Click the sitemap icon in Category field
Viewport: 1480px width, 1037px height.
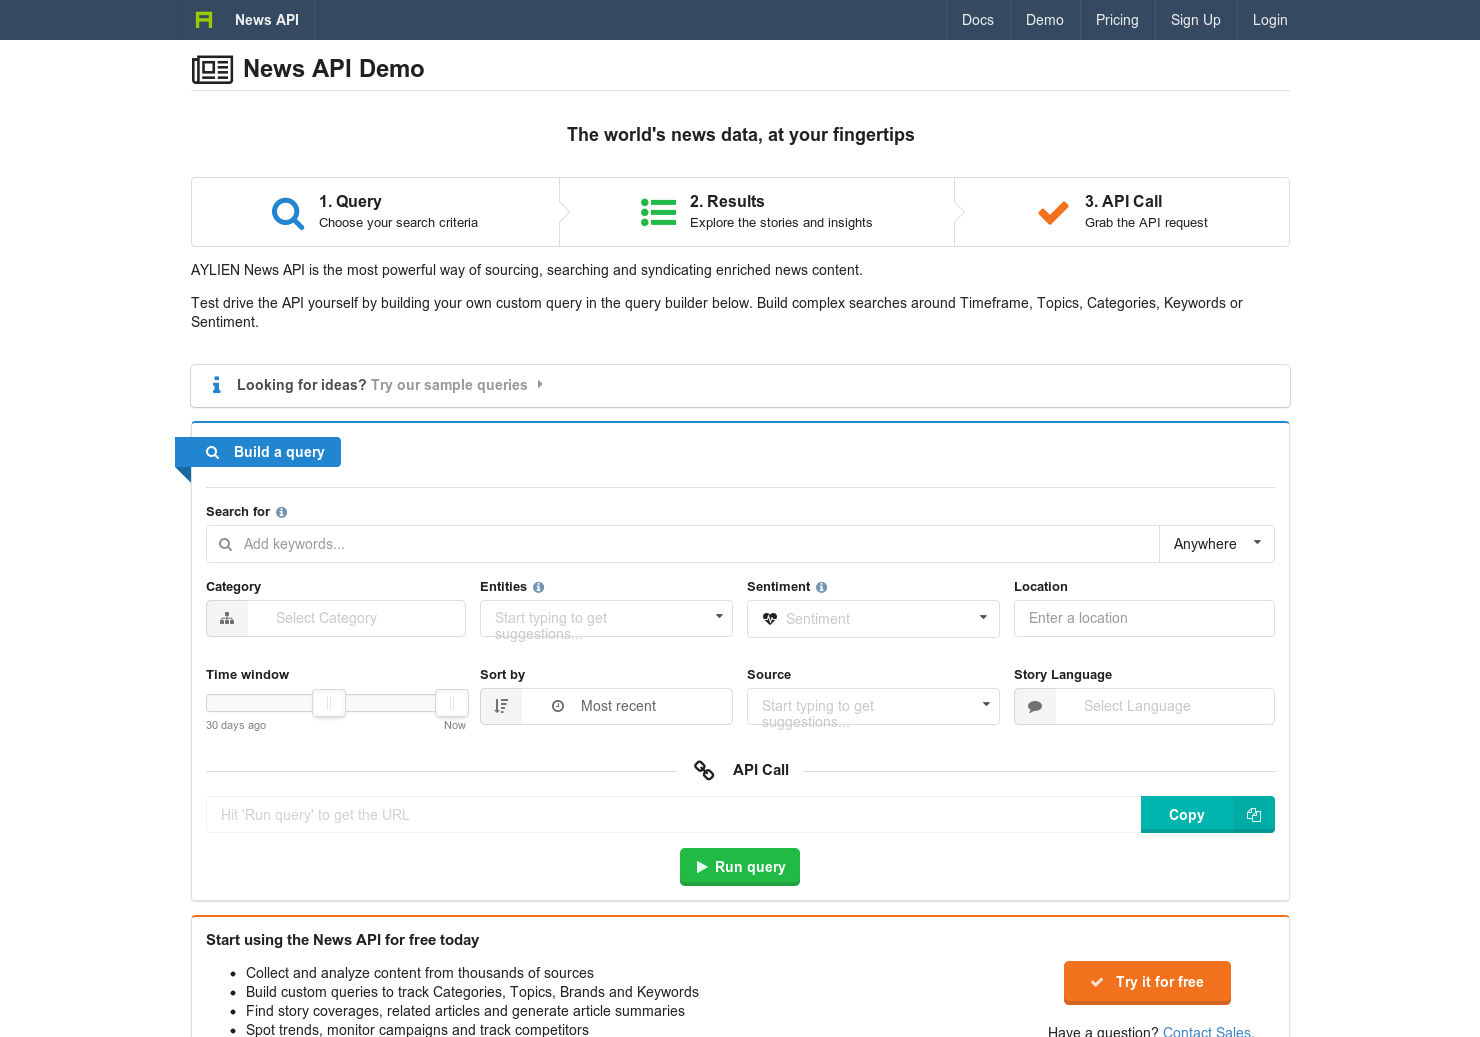(x=227, y=618)
